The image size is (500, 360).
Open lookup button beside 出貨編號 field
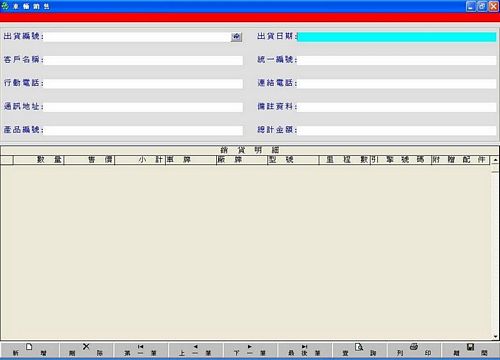[236, 37]
